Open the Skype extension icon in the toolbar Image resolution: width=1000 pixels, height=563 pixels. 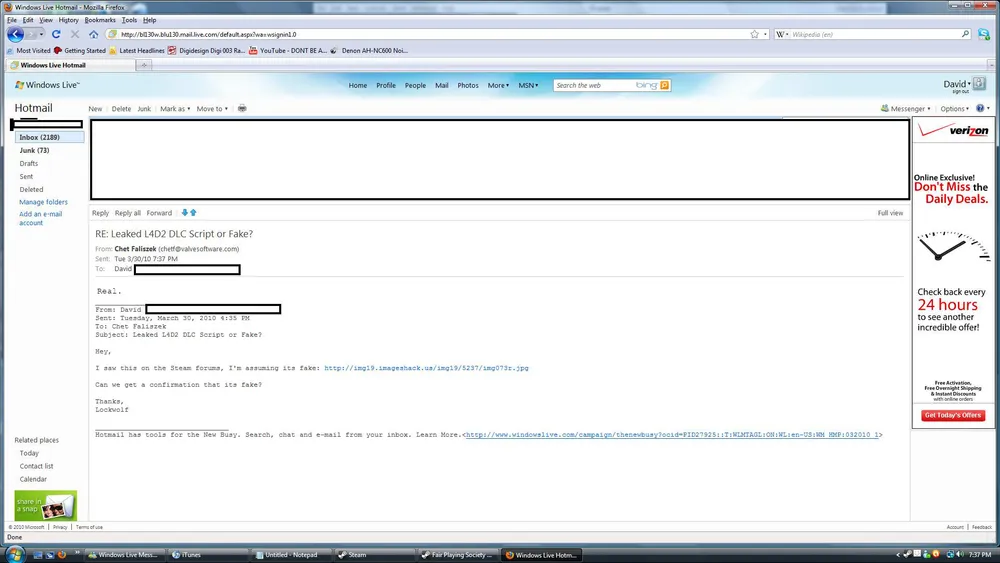pyautogui.click(x=983, y=34)
